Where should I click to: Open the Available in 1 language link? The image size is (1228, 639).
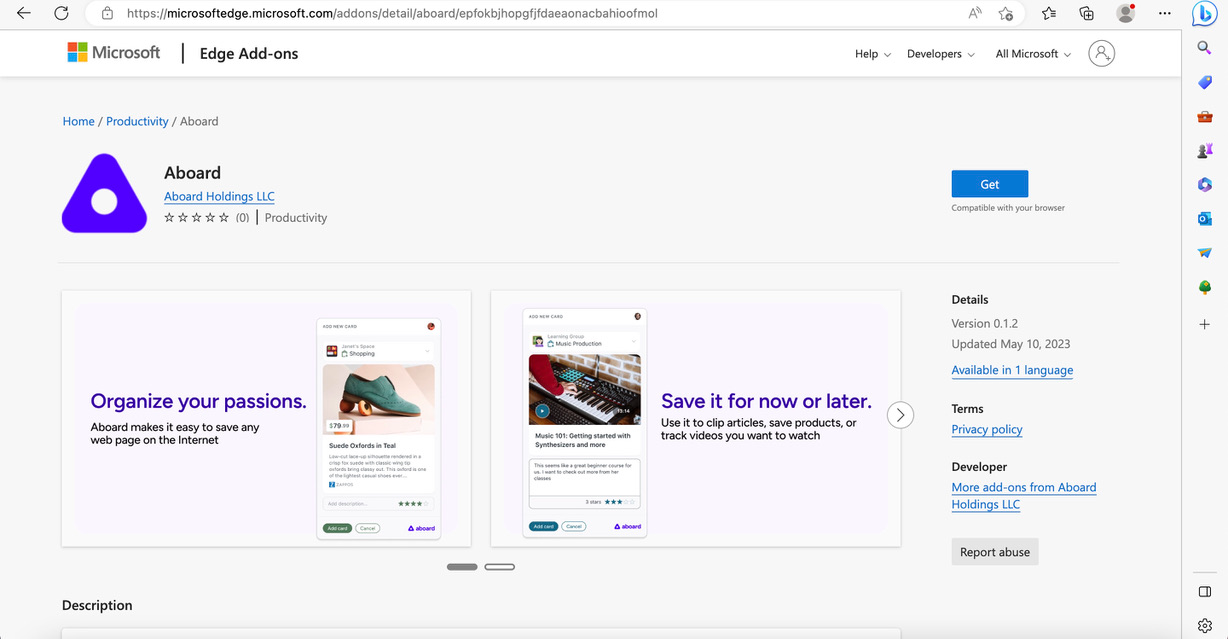(x=1012, y=370)
